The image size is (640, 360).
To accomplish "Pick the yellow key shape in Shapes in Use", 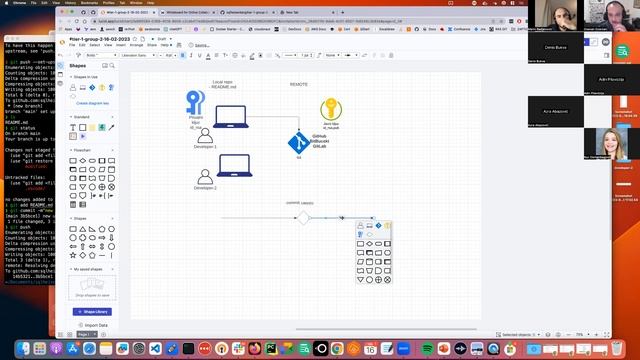I will click(x=102, y=87).
